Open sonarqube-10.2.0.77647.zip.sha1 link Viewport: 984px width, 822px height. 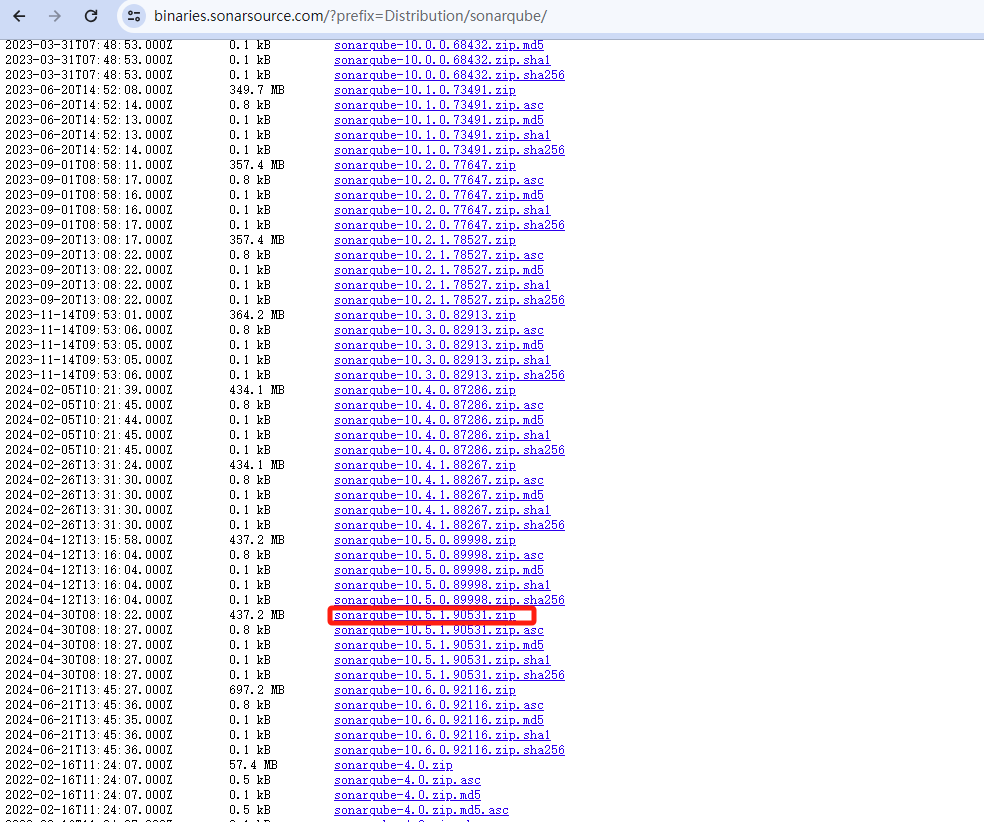pyautogui.click(x=442, y=210)
